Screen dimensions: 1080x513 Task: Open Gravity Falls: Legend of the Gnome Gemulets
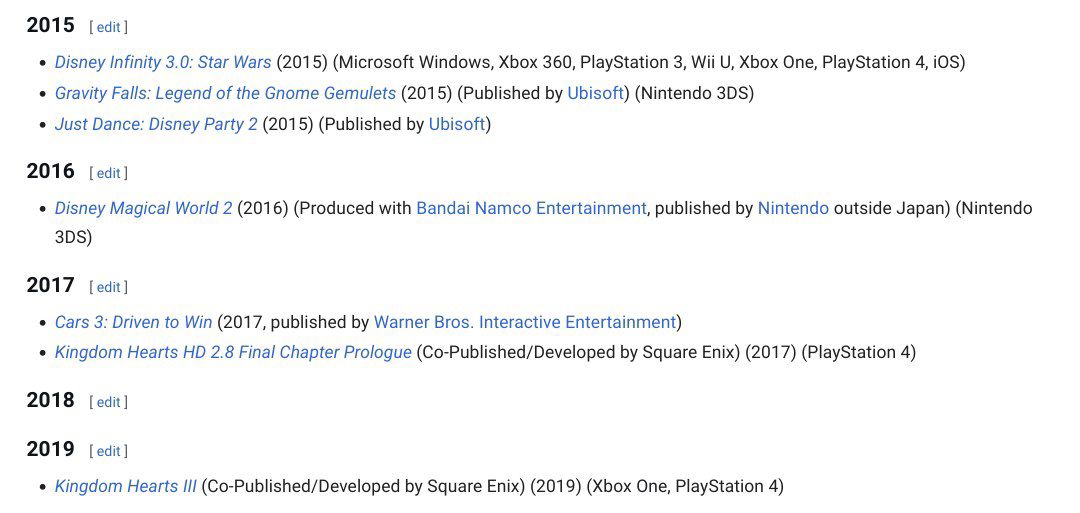(x=225, y=93)
